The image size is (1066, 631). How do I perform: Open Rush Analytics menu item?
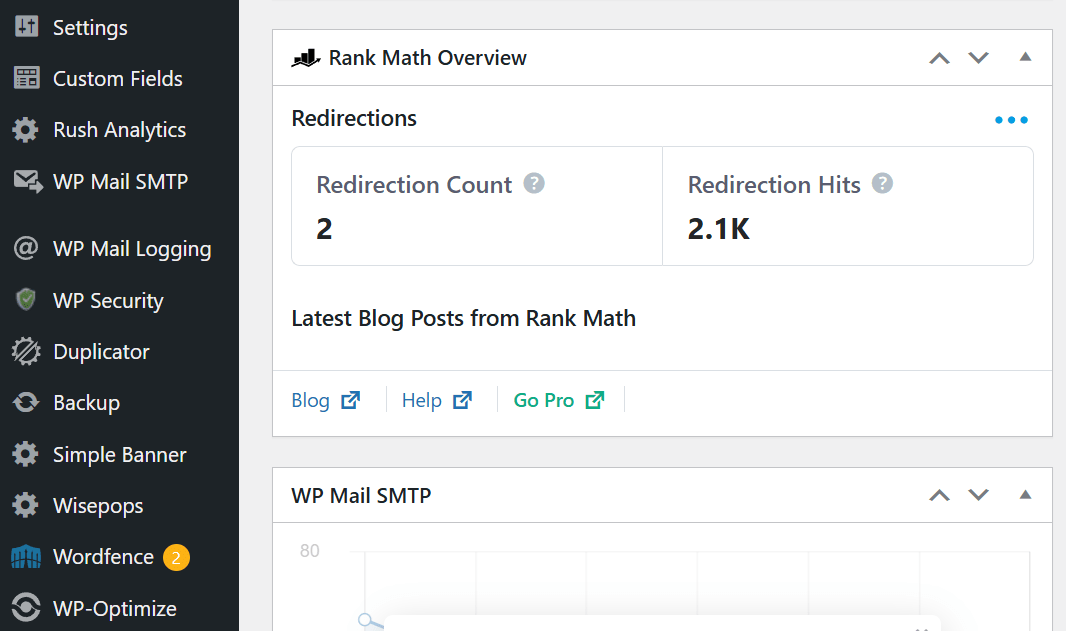pyautogui.click(x=119, y=129)
